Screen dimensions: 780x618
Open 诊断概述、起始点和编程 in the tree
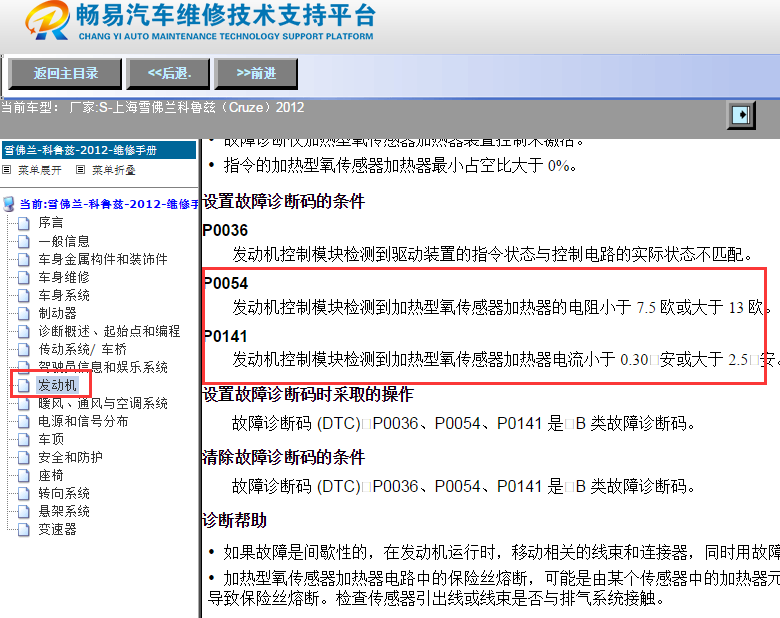[x=109, y=331]
